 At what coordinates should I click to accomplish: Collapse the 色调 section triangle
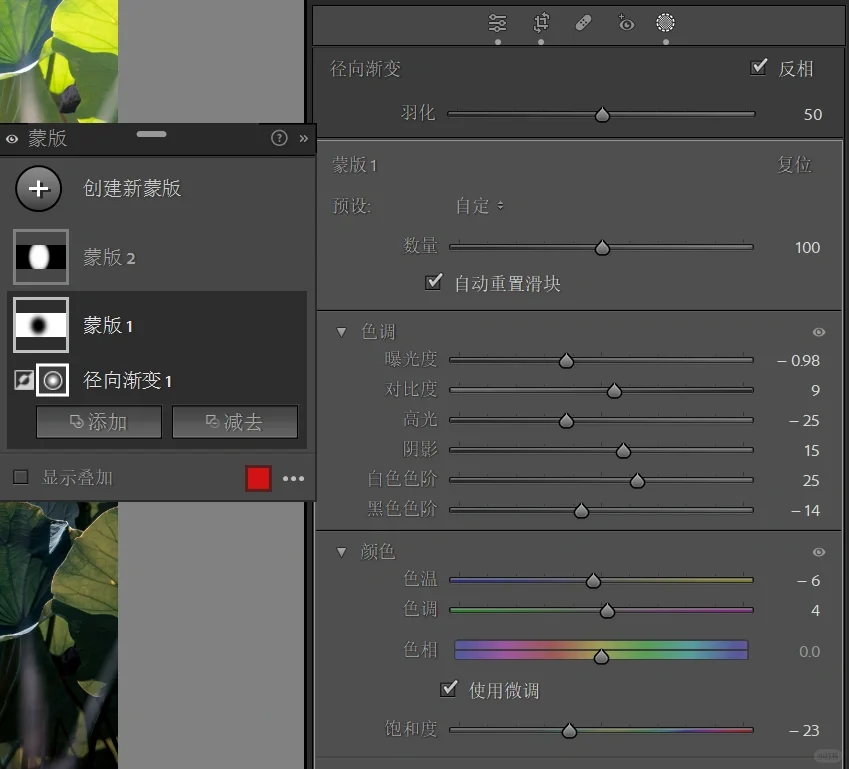(x=341, y=332)
